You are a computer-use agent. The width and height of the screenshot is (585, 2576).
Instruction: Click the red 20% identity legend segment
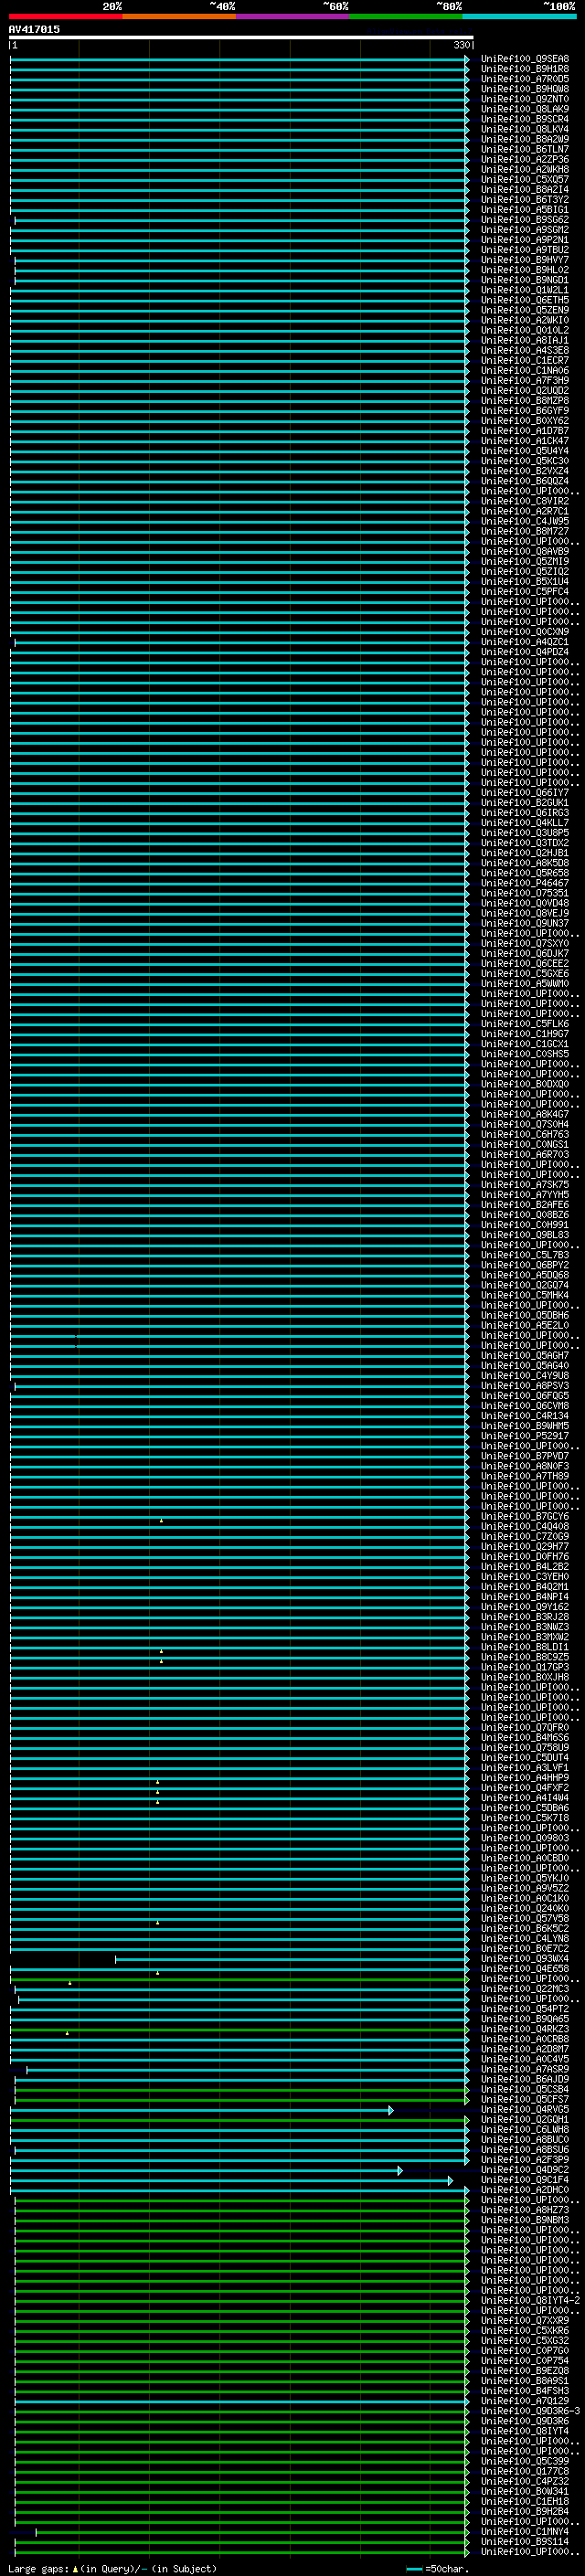tap(65, 16)
